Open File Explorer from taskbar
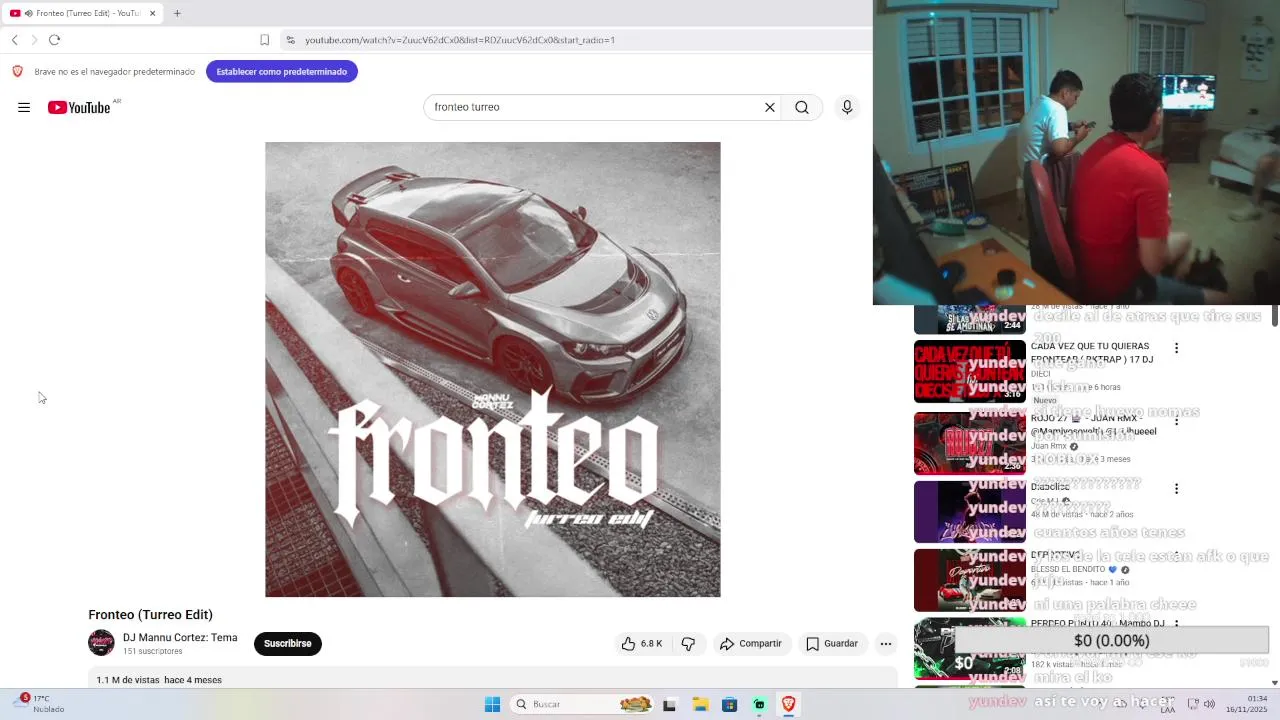Screen dimensions: 1280x720 [x=700, y=704]
